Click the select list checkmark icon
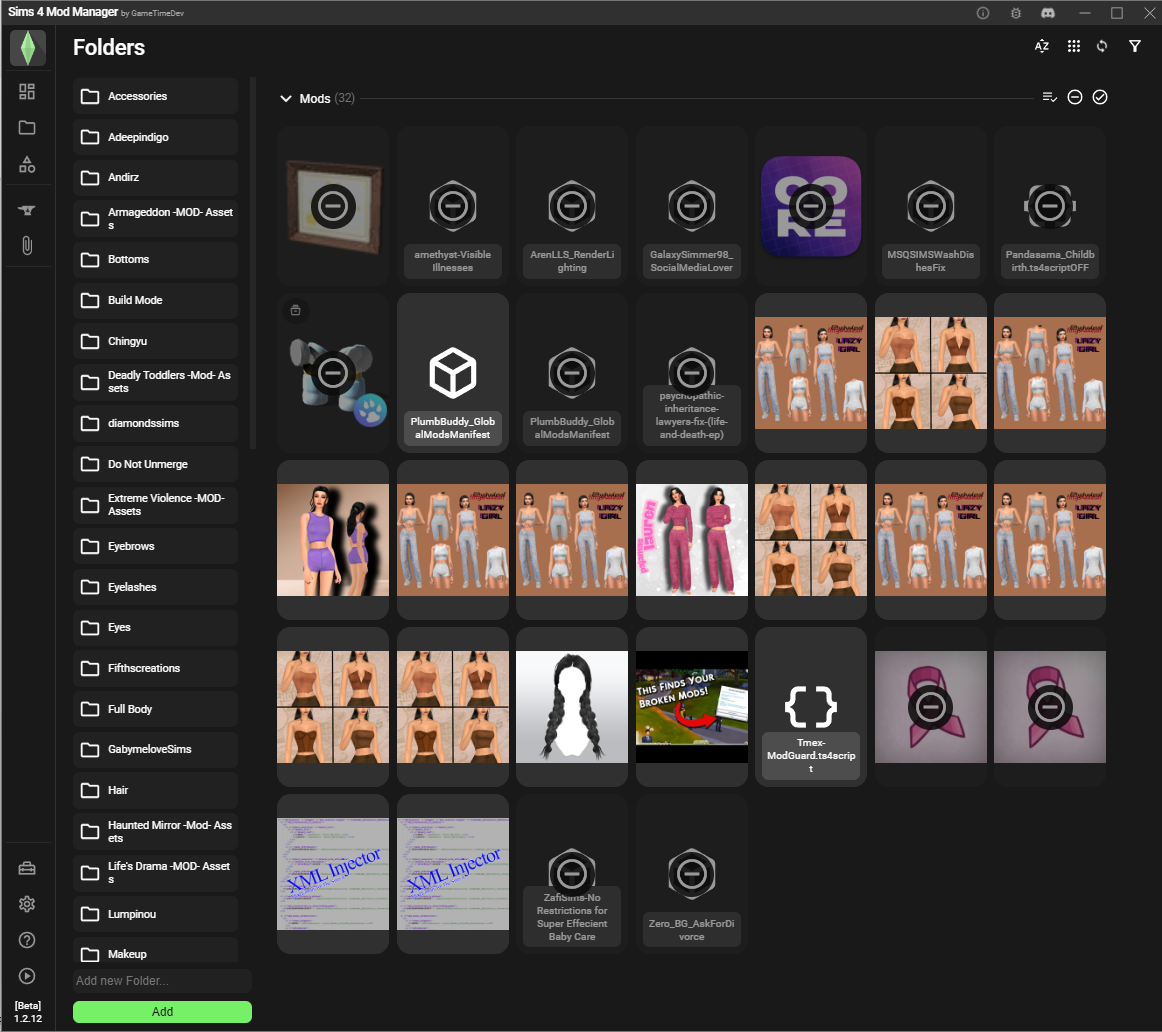1162x1032 pixels. (x=1049, y=97)
